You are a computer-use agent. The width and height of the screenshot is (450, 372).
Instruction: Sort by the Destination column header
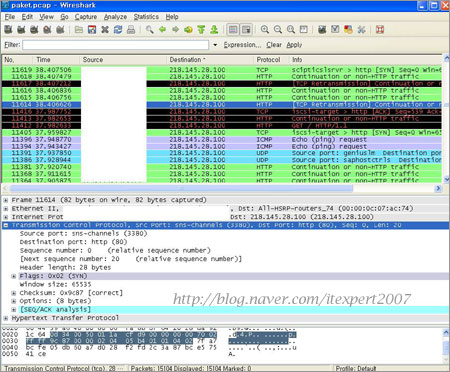coord(210,60)
